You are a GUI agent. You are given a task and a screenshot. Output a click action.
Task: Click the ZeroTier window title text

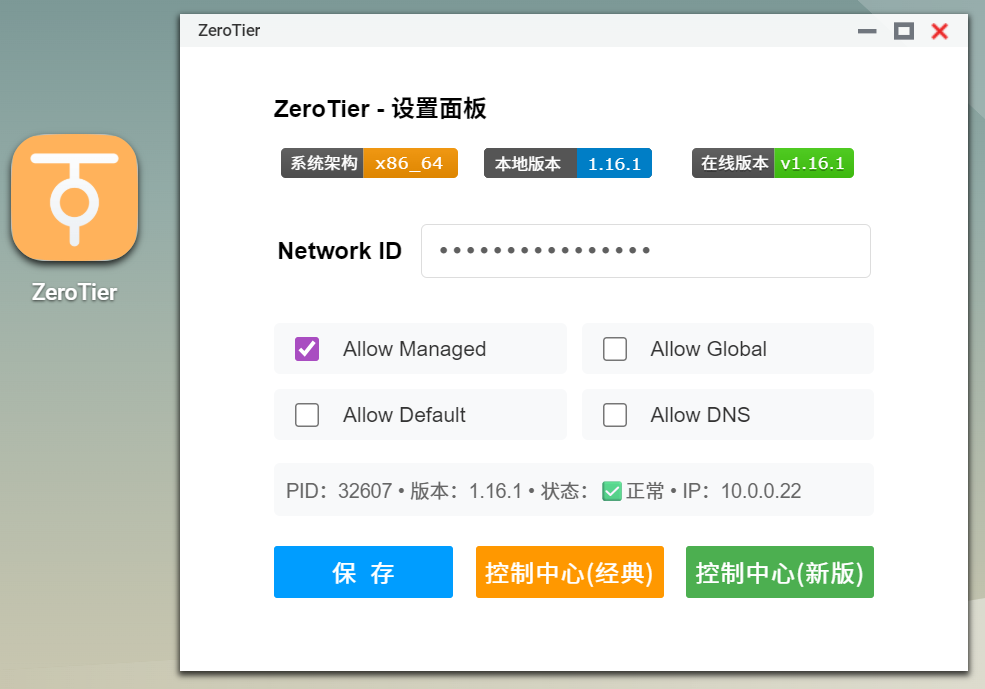point(229,30)
